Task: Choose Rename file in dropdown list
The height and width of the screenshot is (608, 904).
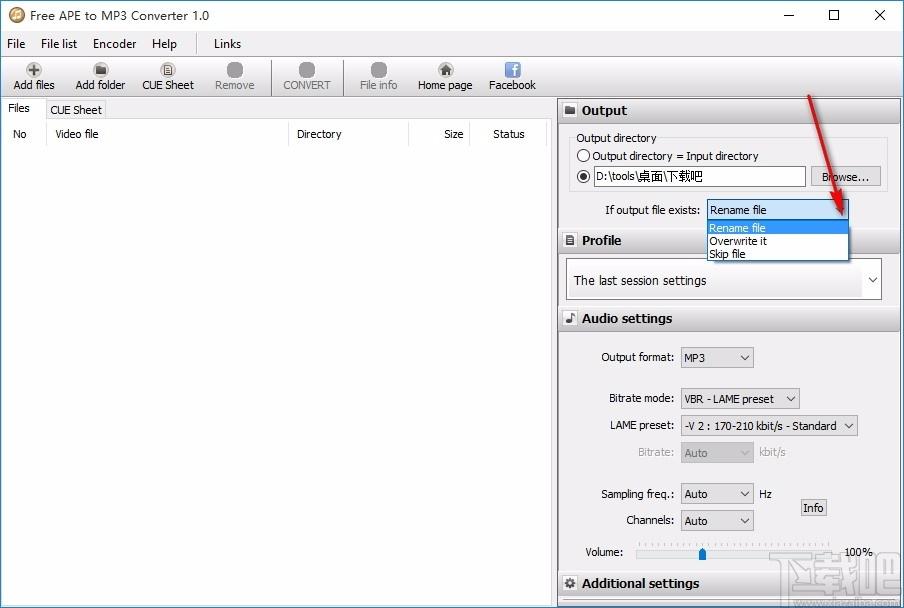Action: tap(778, 228)
